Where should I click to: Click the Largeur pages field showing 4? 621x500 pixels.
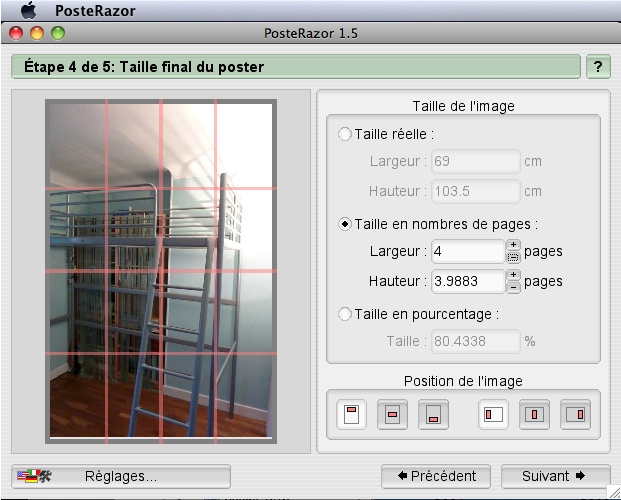tap(468, 251)
